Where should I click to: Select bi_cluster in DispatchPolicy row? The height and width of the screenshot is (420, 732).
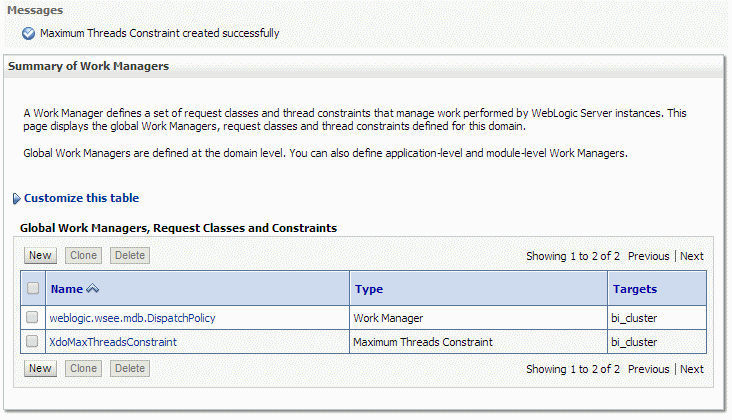pyautogui.click(x=634, y=318)
